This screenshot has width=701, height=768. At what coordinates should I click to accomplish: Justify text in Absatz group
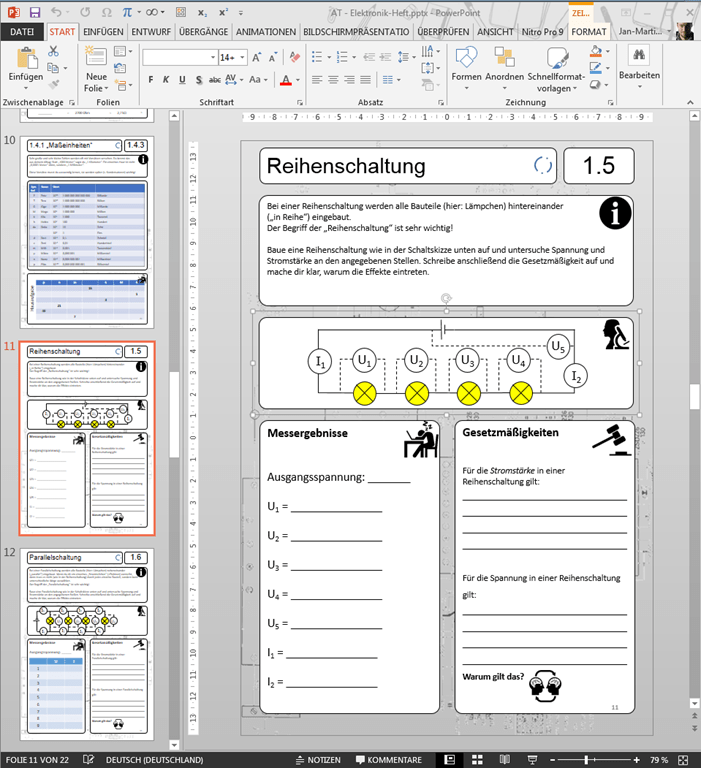[x=365, y=80]
